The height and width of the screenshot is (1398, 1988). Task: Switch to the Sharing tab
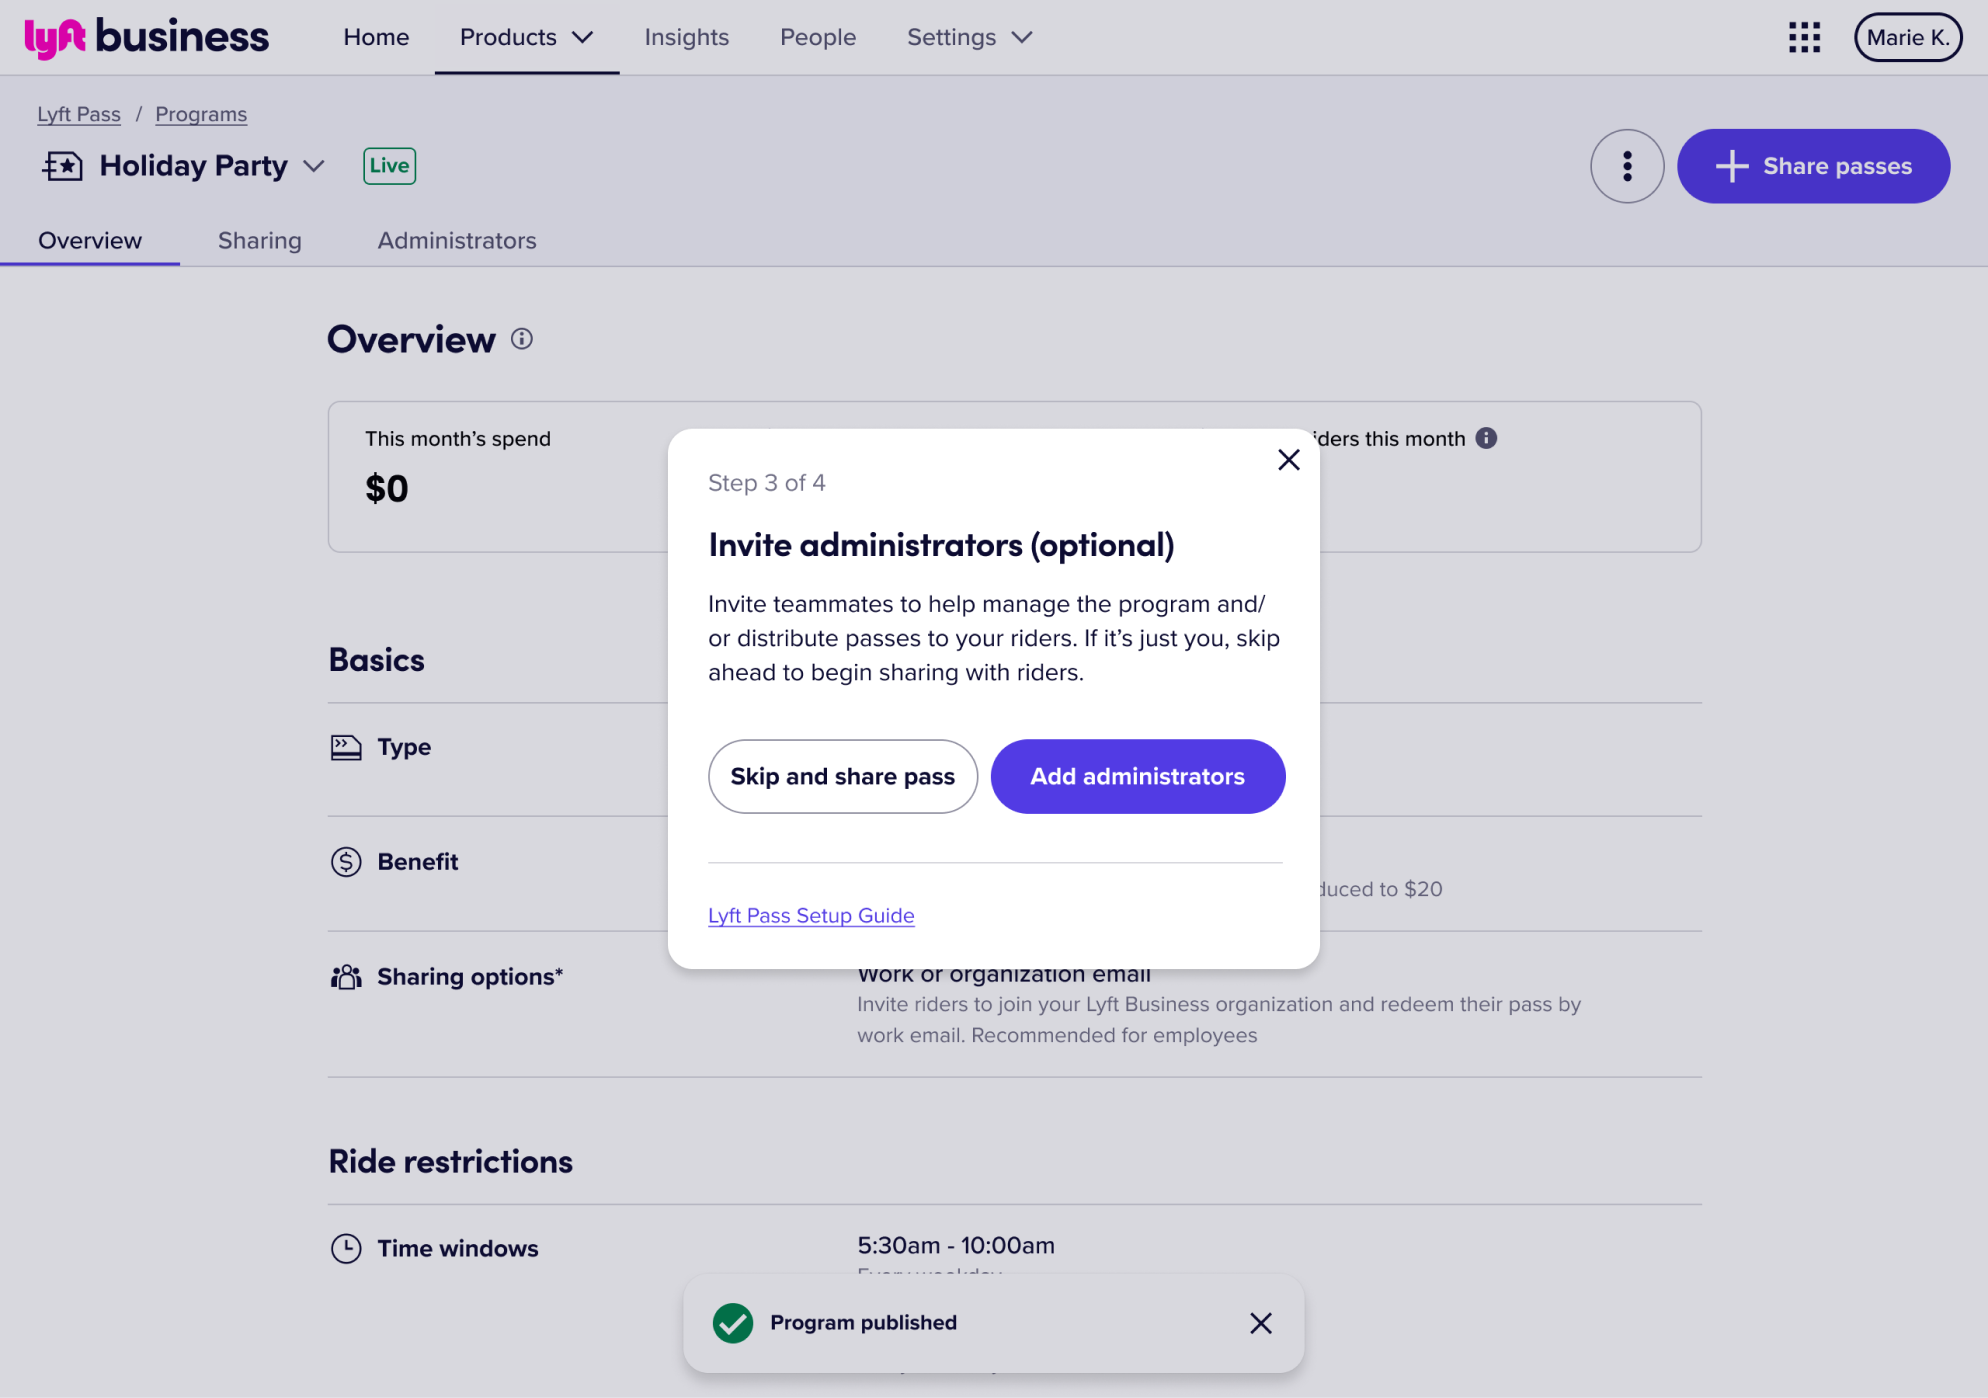(x=260, y=241)
